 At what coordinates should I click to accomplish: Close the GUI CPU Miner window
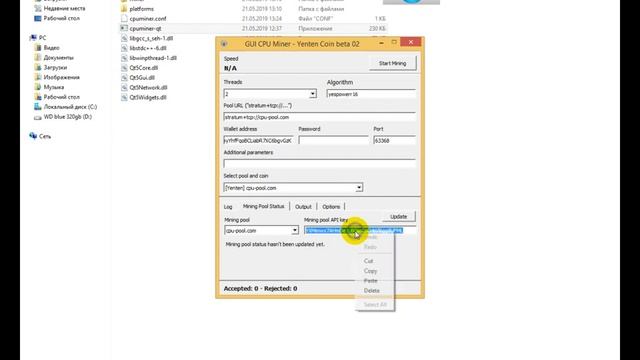tap(411, 42)
